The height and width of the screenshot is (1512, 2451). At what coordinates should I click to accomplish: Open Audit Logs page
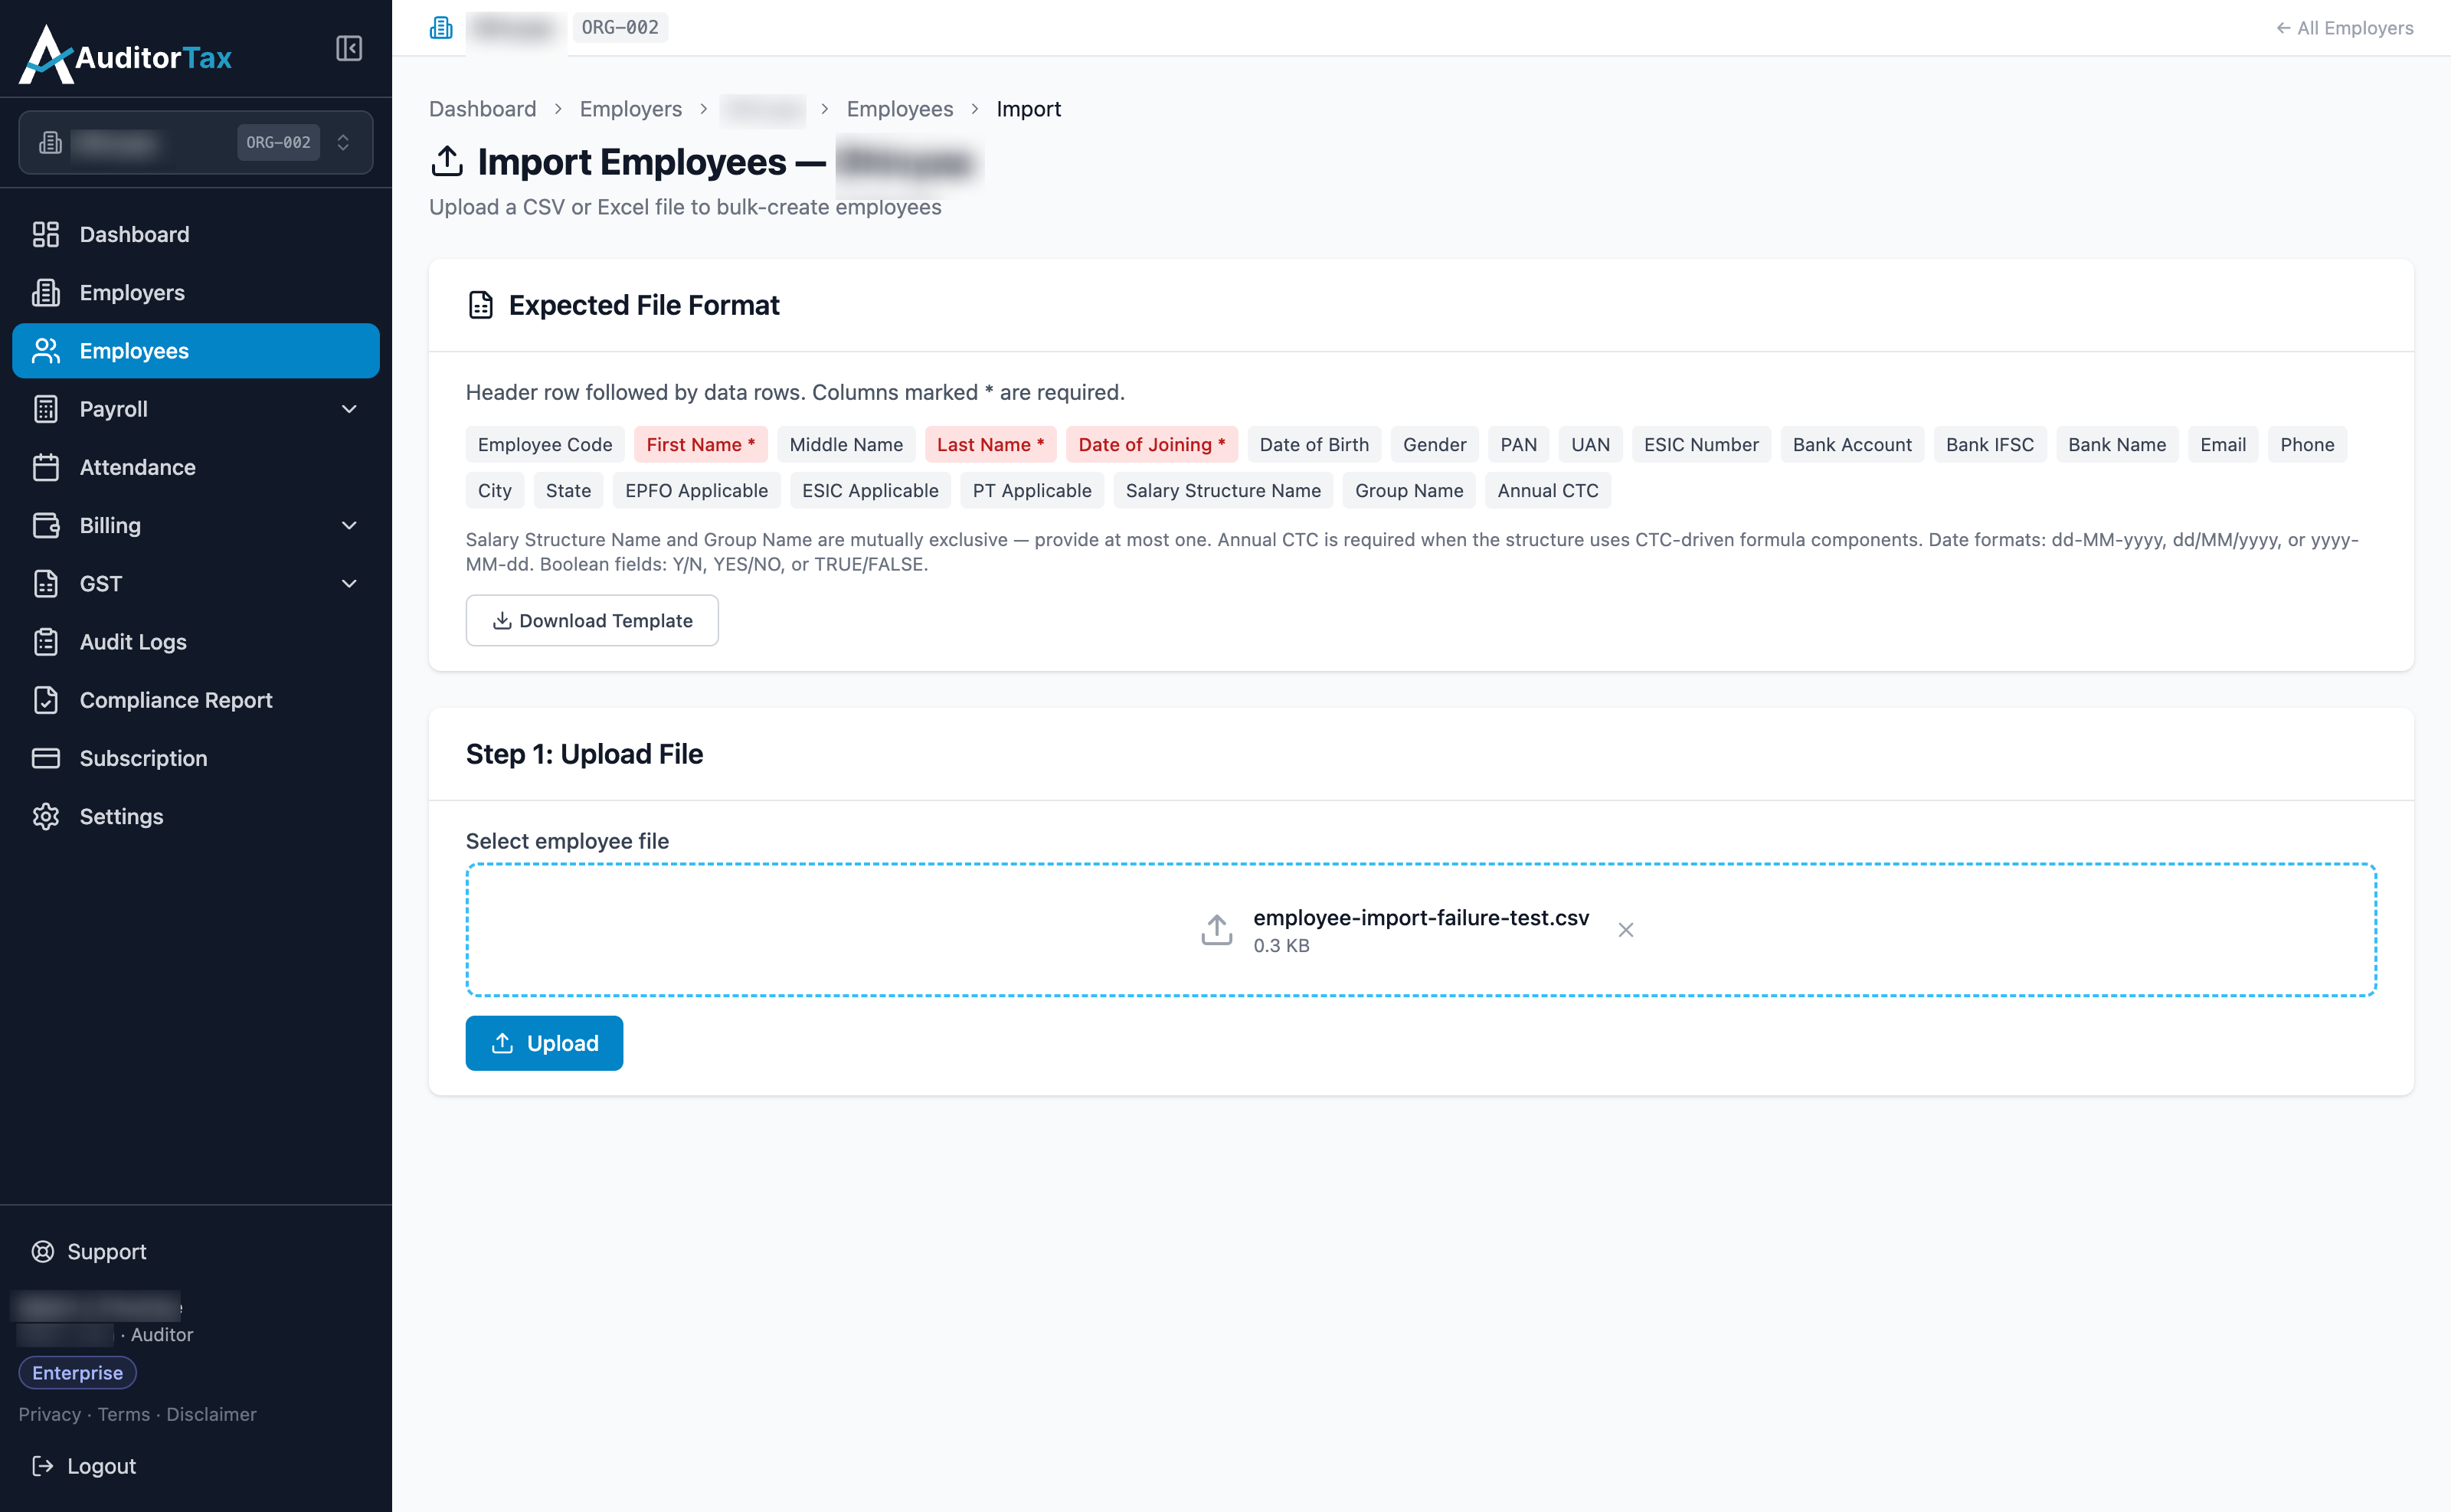pos(196,641)
